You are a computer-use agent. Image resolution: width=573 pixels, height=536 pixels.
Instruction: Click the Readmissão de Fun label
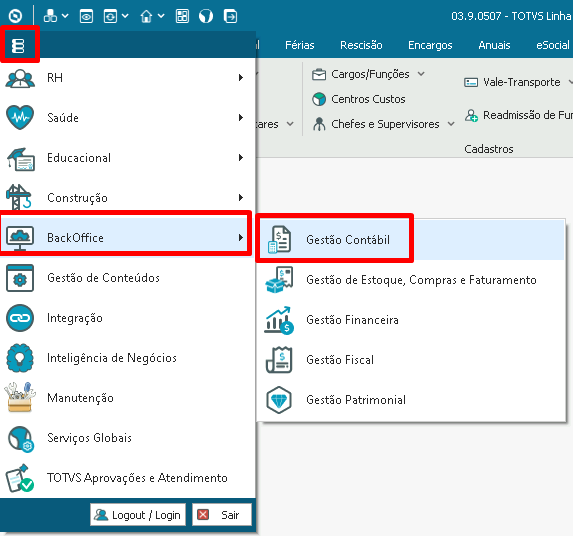[528, 115]
